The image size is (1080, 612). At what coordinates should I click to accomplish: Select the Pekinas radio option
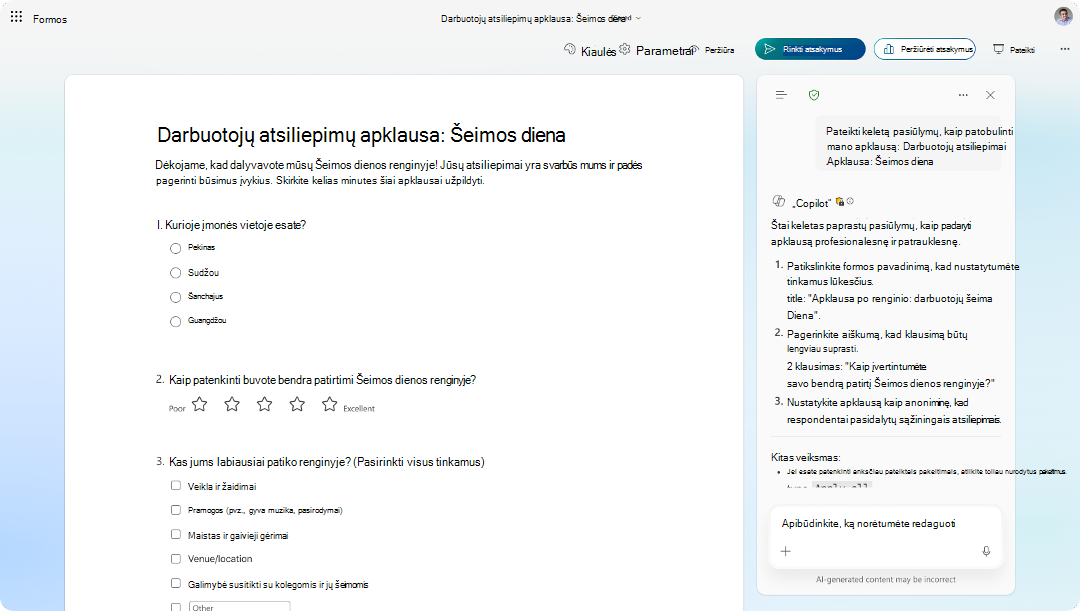click(176, 248)
